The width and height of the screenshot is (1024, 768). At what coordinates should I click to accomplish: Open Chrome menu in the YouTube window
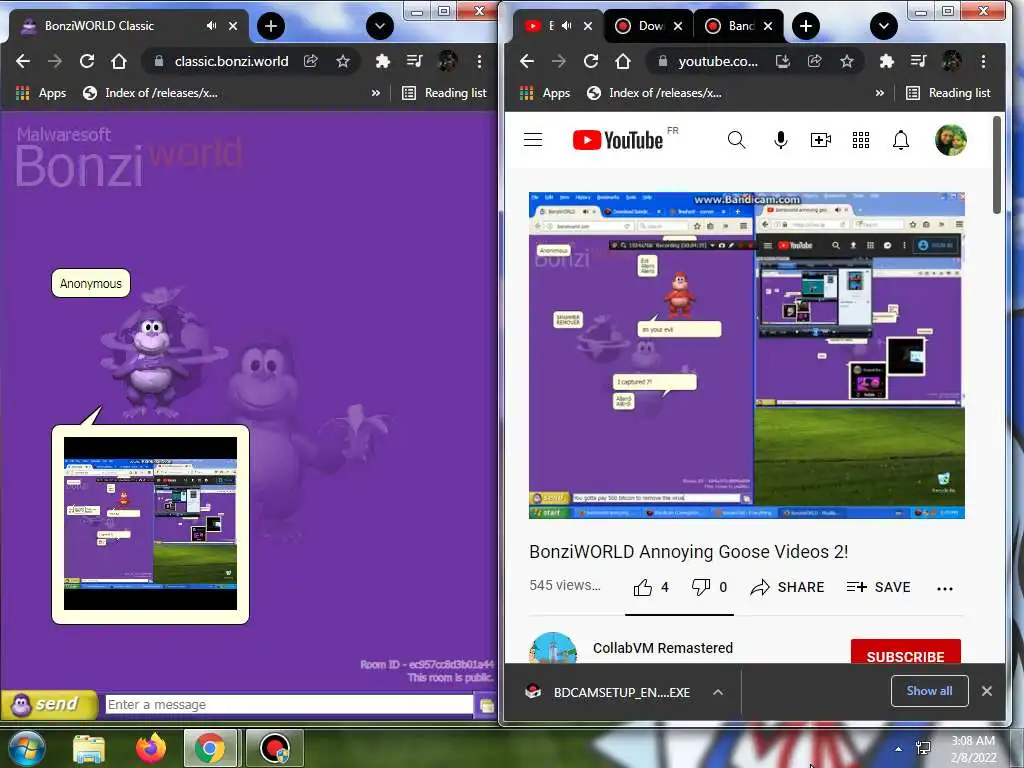[x=984, y=61]
